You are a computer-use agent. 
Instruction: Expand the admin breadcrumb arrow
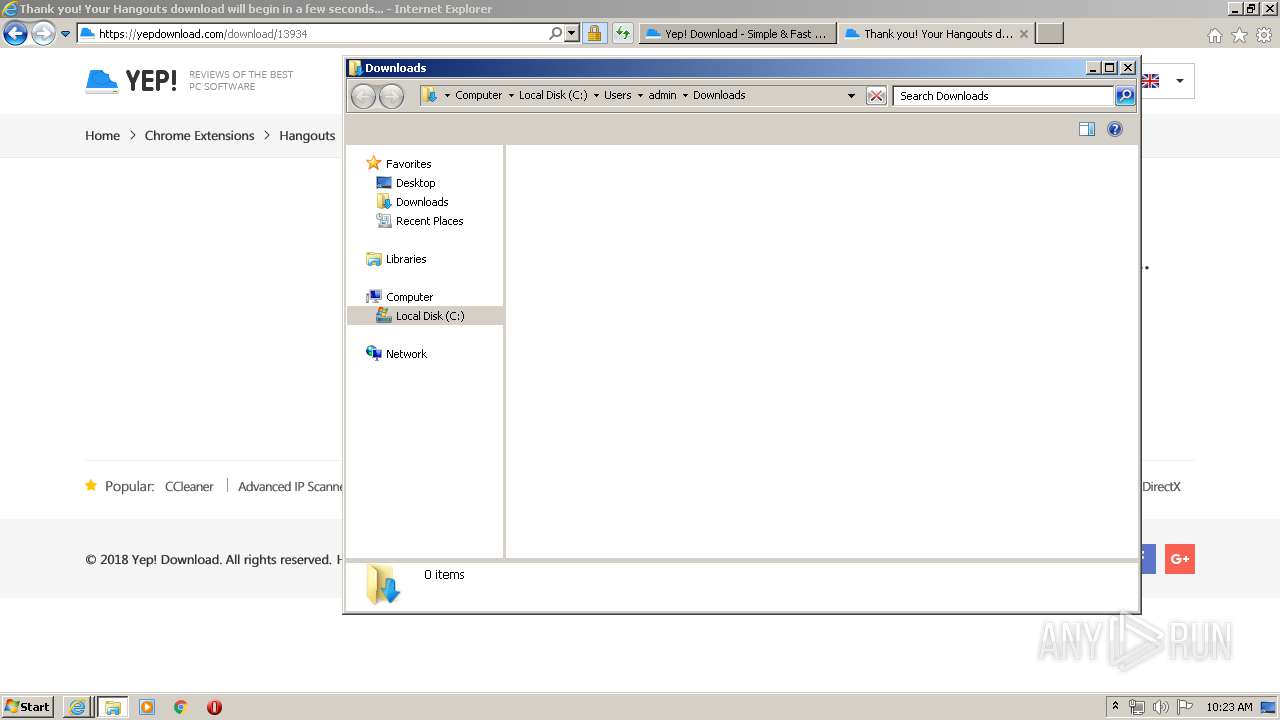pyautogui.click(x=685, y=96)
